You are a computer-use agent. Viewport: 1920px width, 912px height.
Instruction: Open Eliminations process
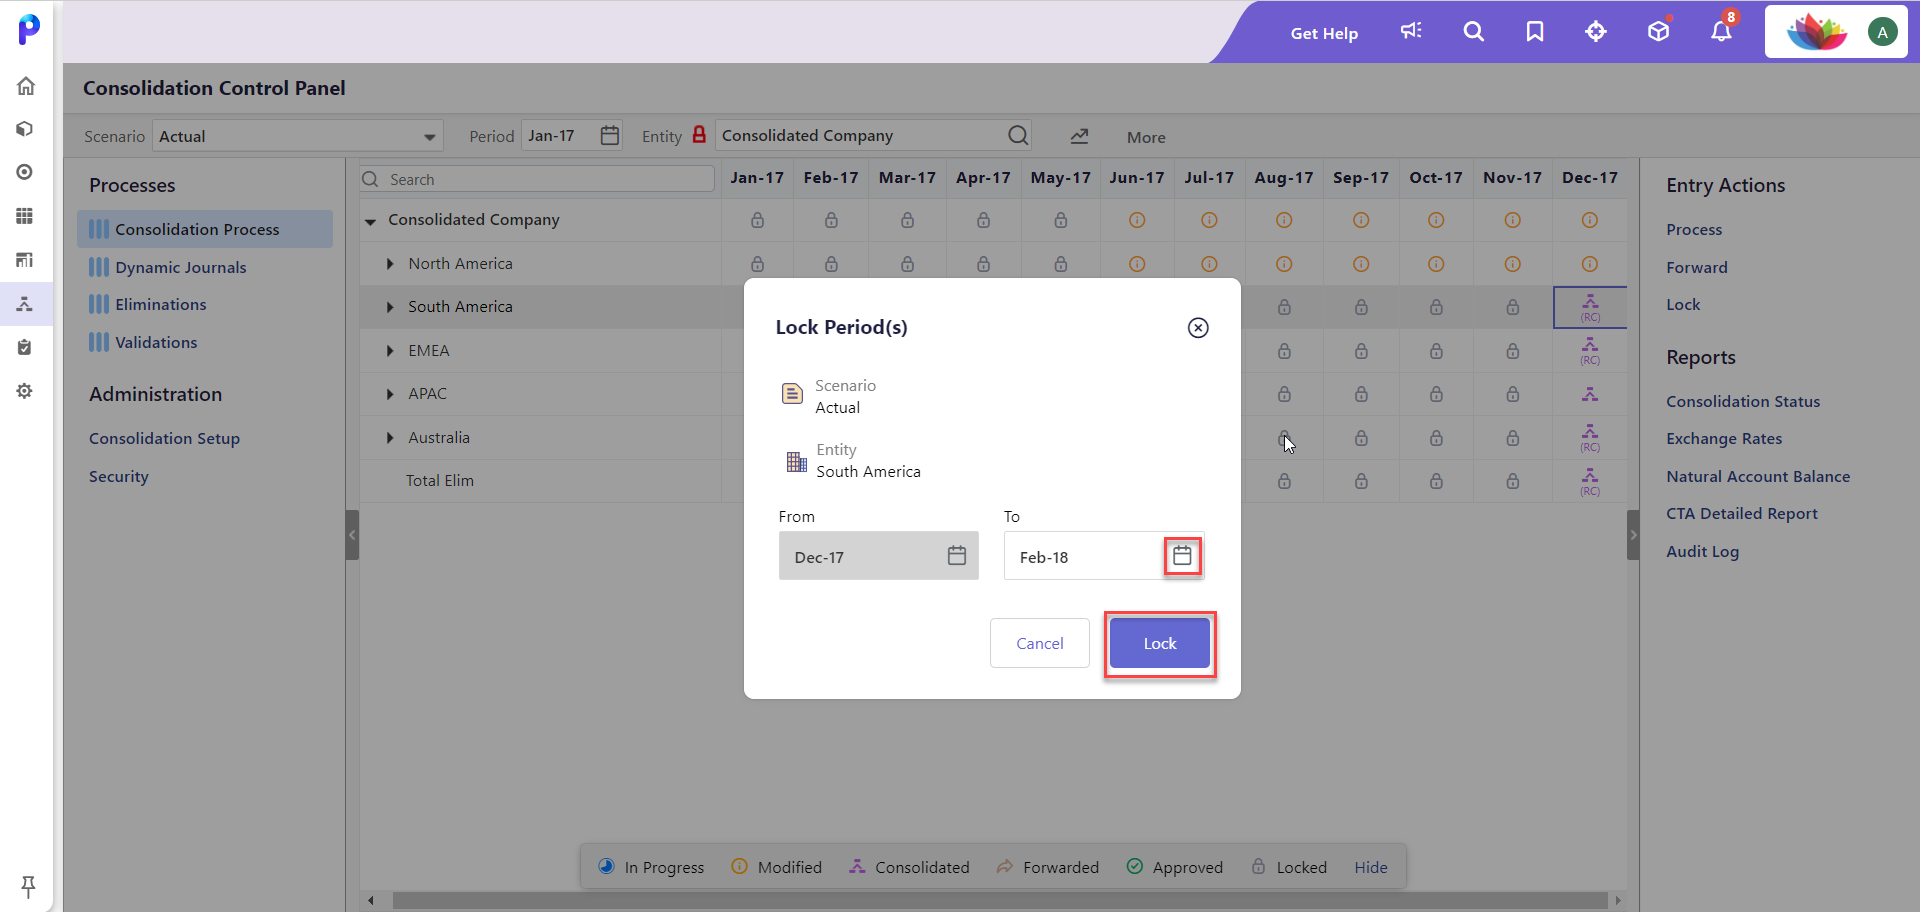coord(160,304)
